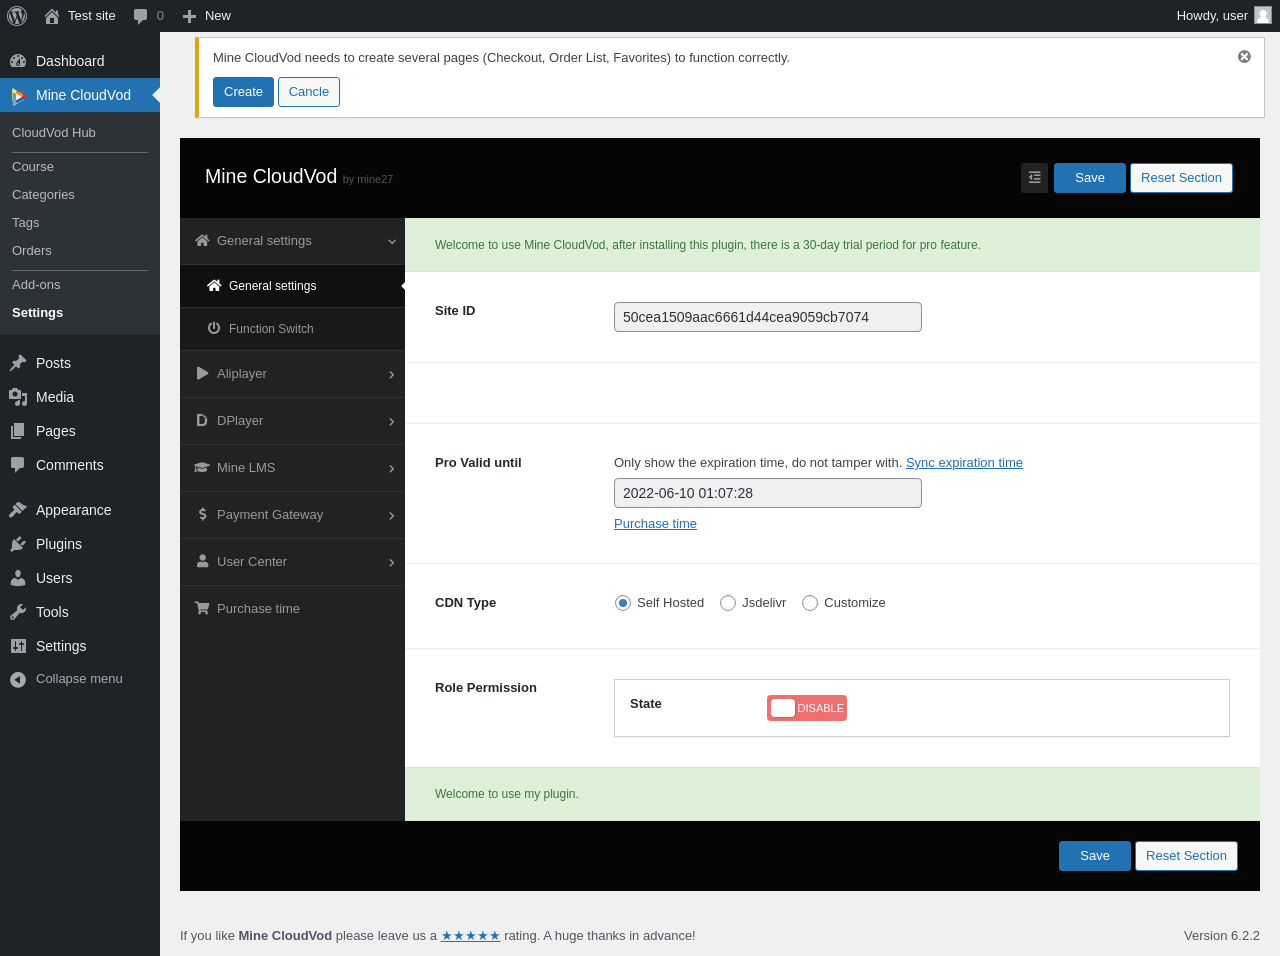Open the General settings sub-tab

coord(292,286)
